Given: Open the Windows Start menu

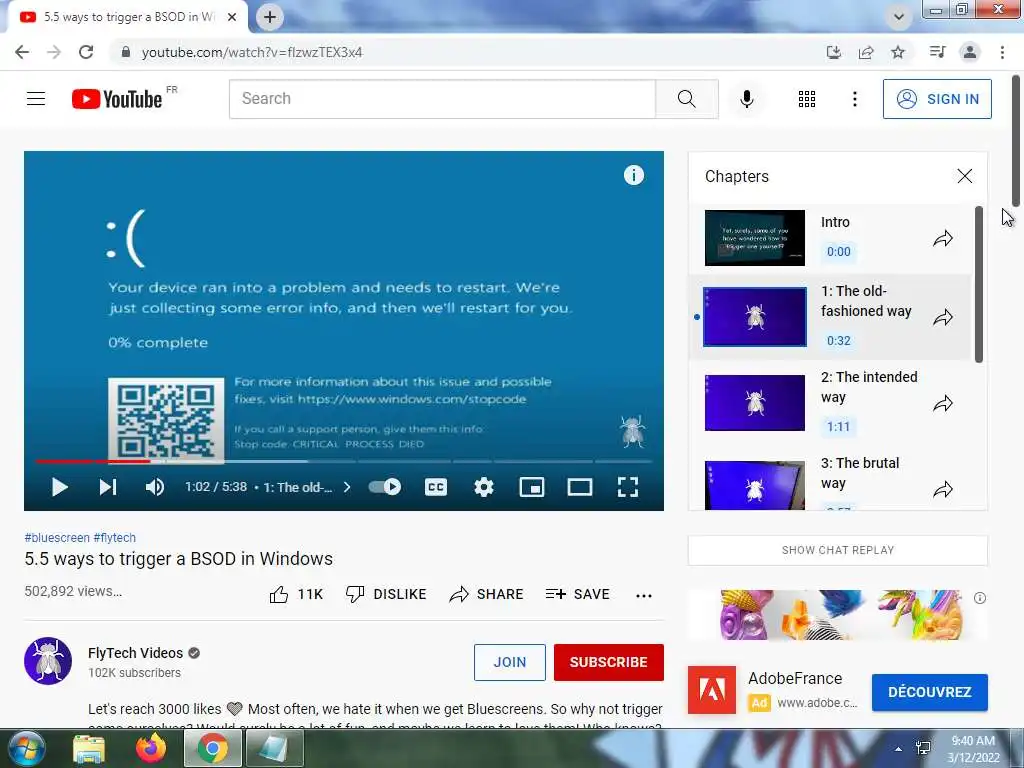Looking at the screenshot, I should pyautogui.click(x=27, y=749).
